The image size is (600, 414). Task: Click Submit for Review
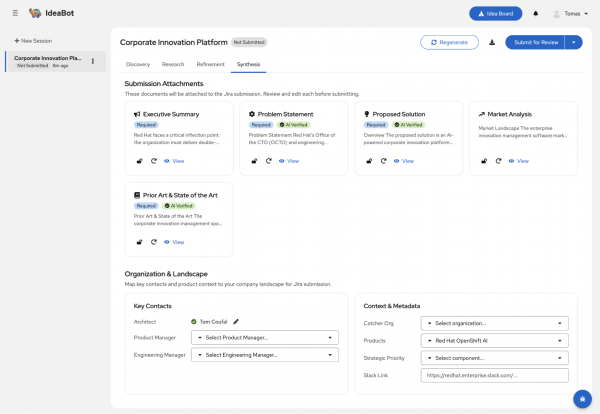535,42
